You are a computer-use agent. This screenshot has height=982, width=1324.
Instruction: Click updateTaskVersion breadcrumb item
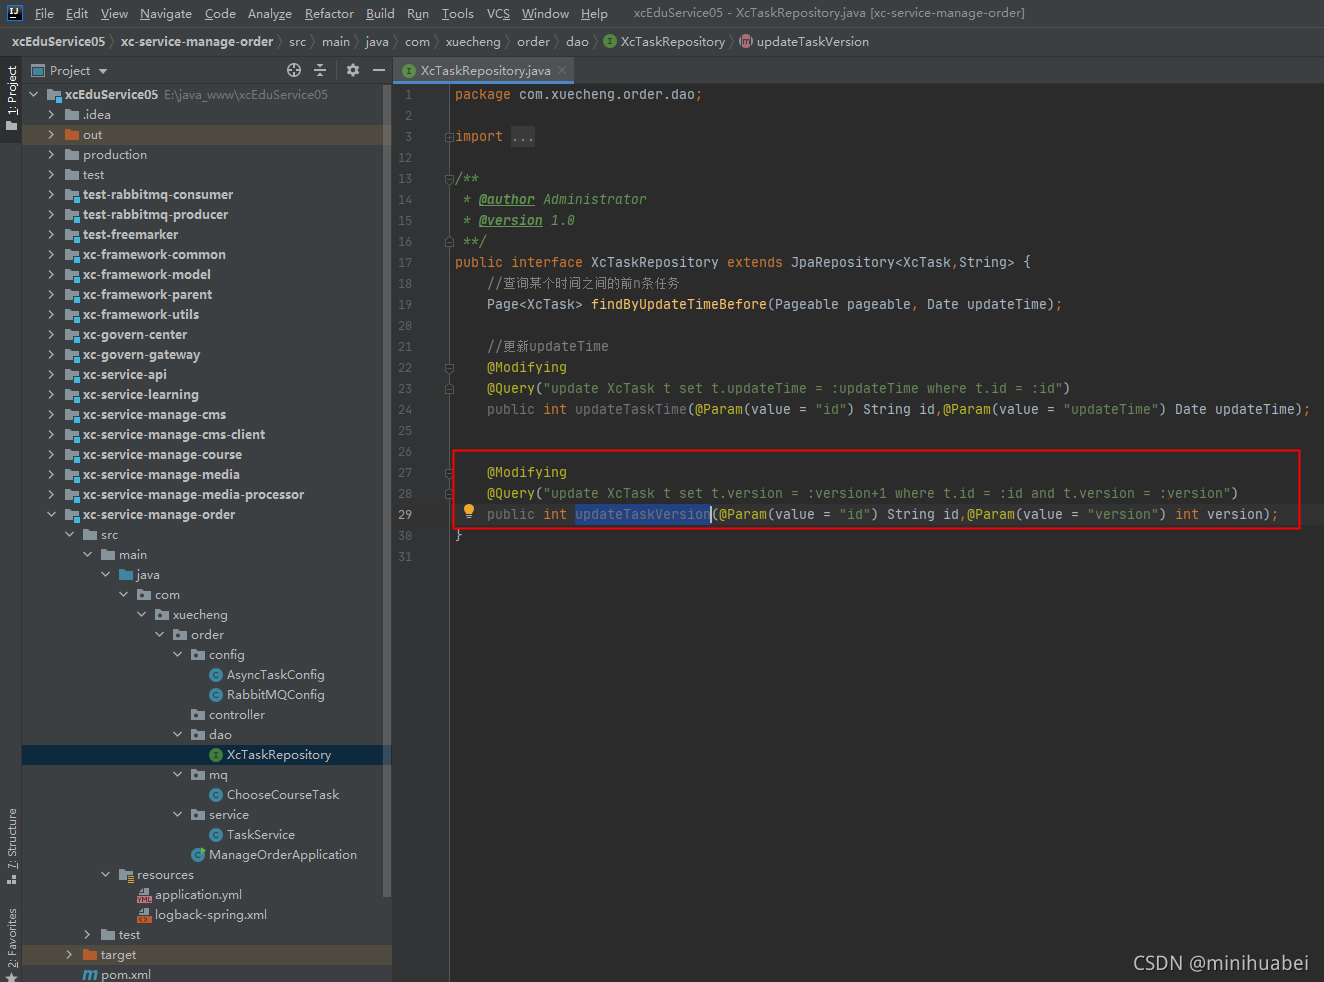coord(812,42)
